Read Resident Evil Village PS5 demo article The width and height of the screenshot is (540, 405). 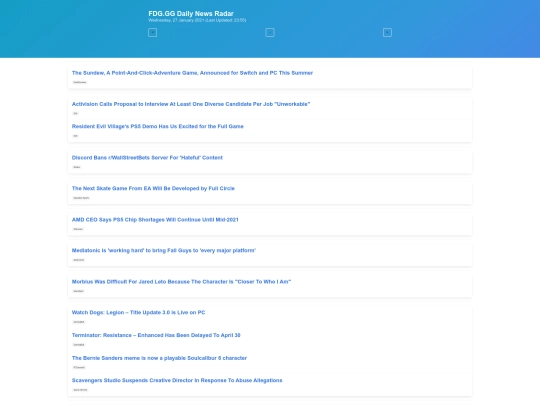158,126
